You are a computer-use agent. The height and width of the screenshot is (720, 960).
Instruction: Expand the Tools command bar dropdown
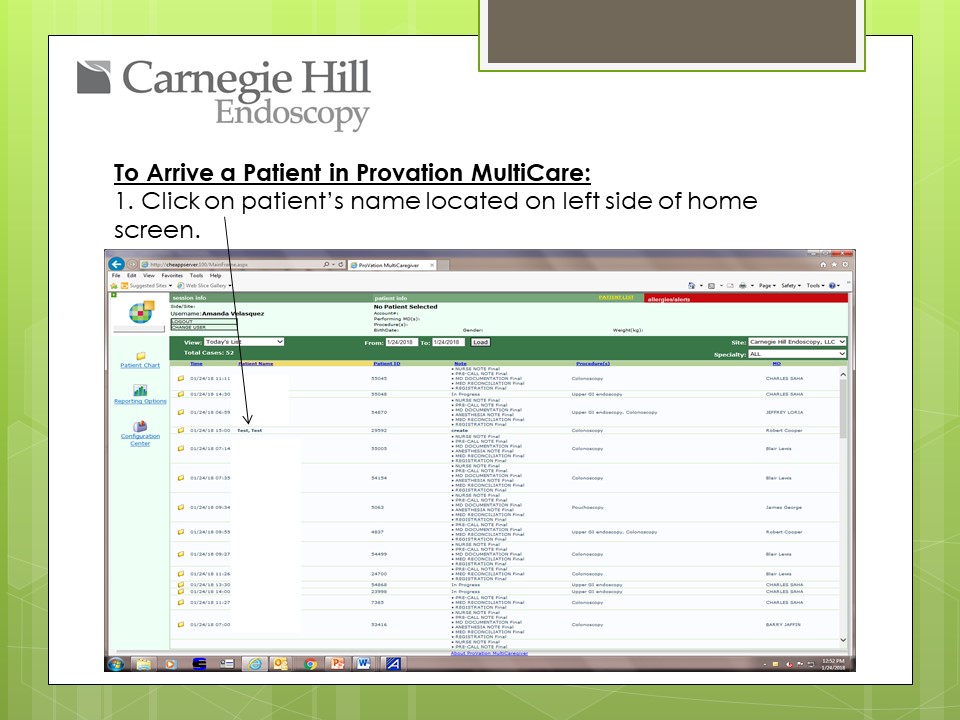816,285
